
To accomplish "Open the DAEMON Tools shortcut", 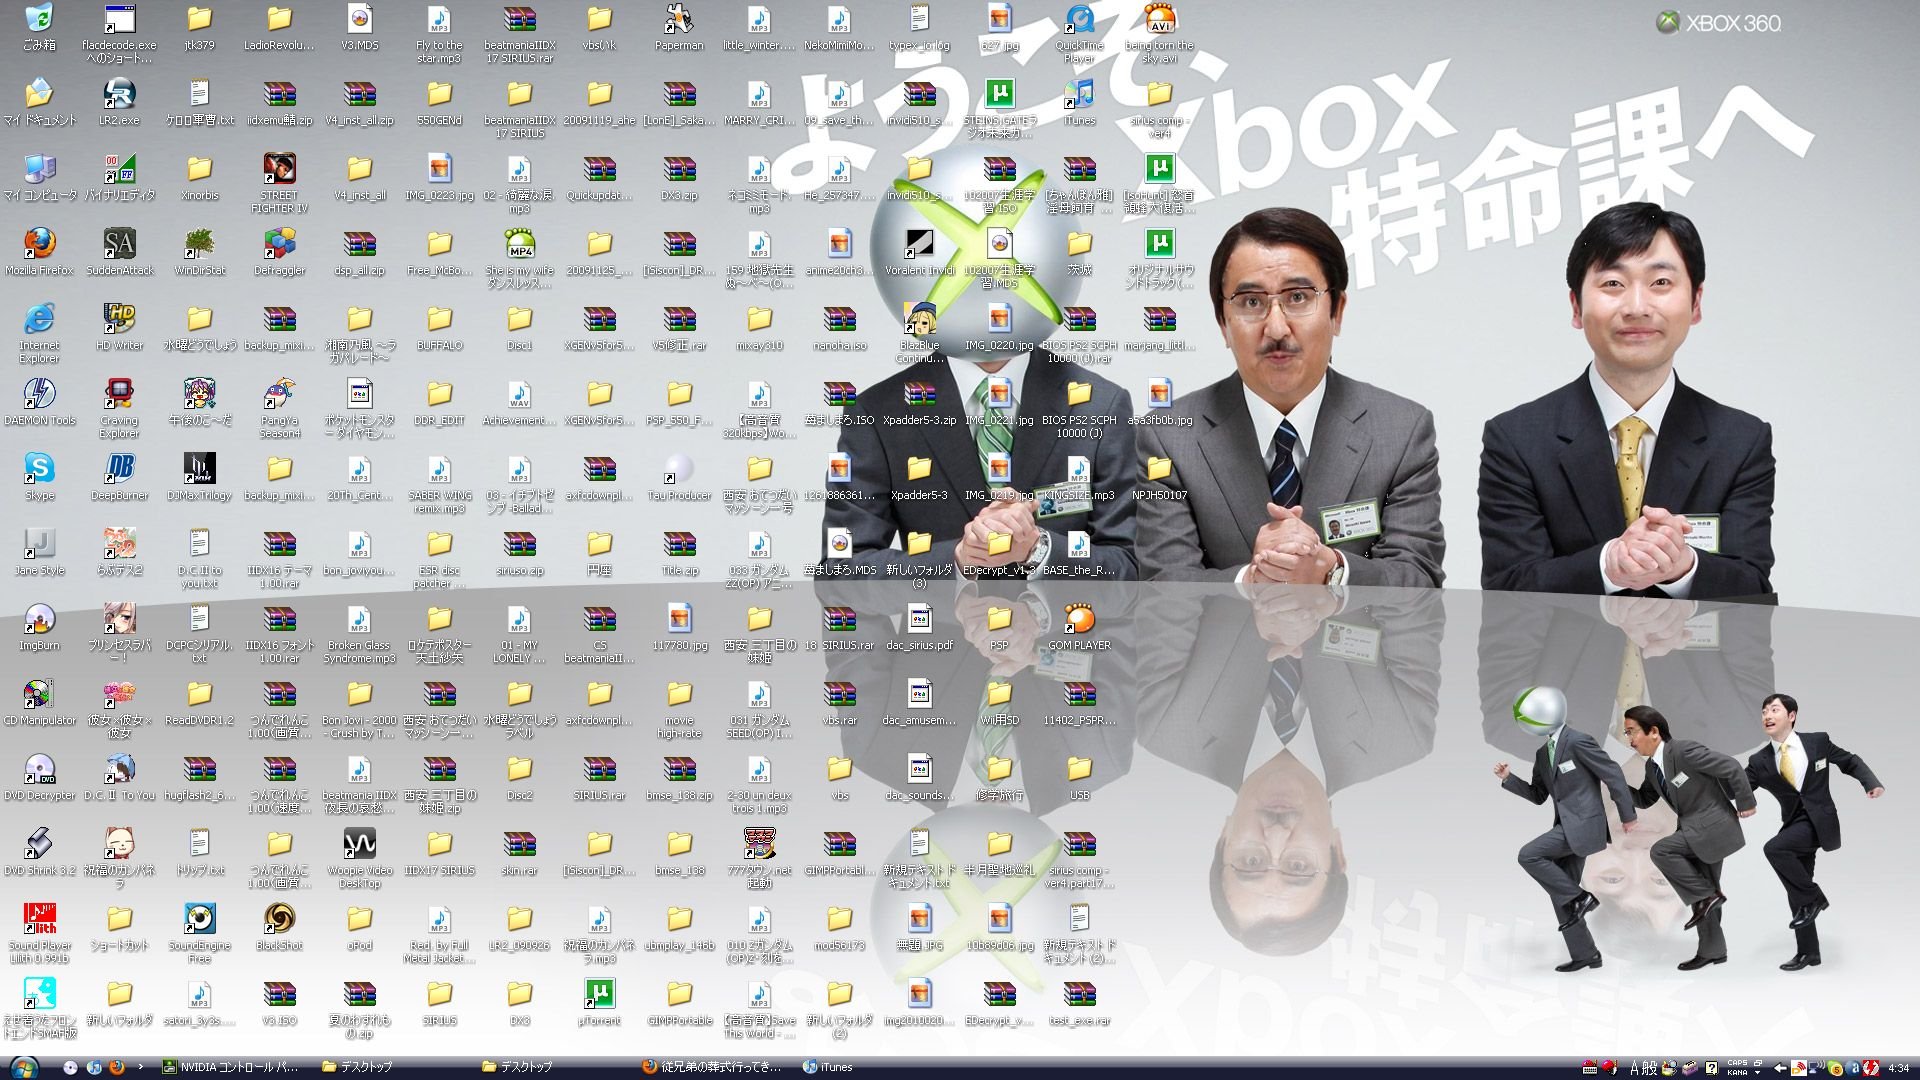I will click(39, 394).
